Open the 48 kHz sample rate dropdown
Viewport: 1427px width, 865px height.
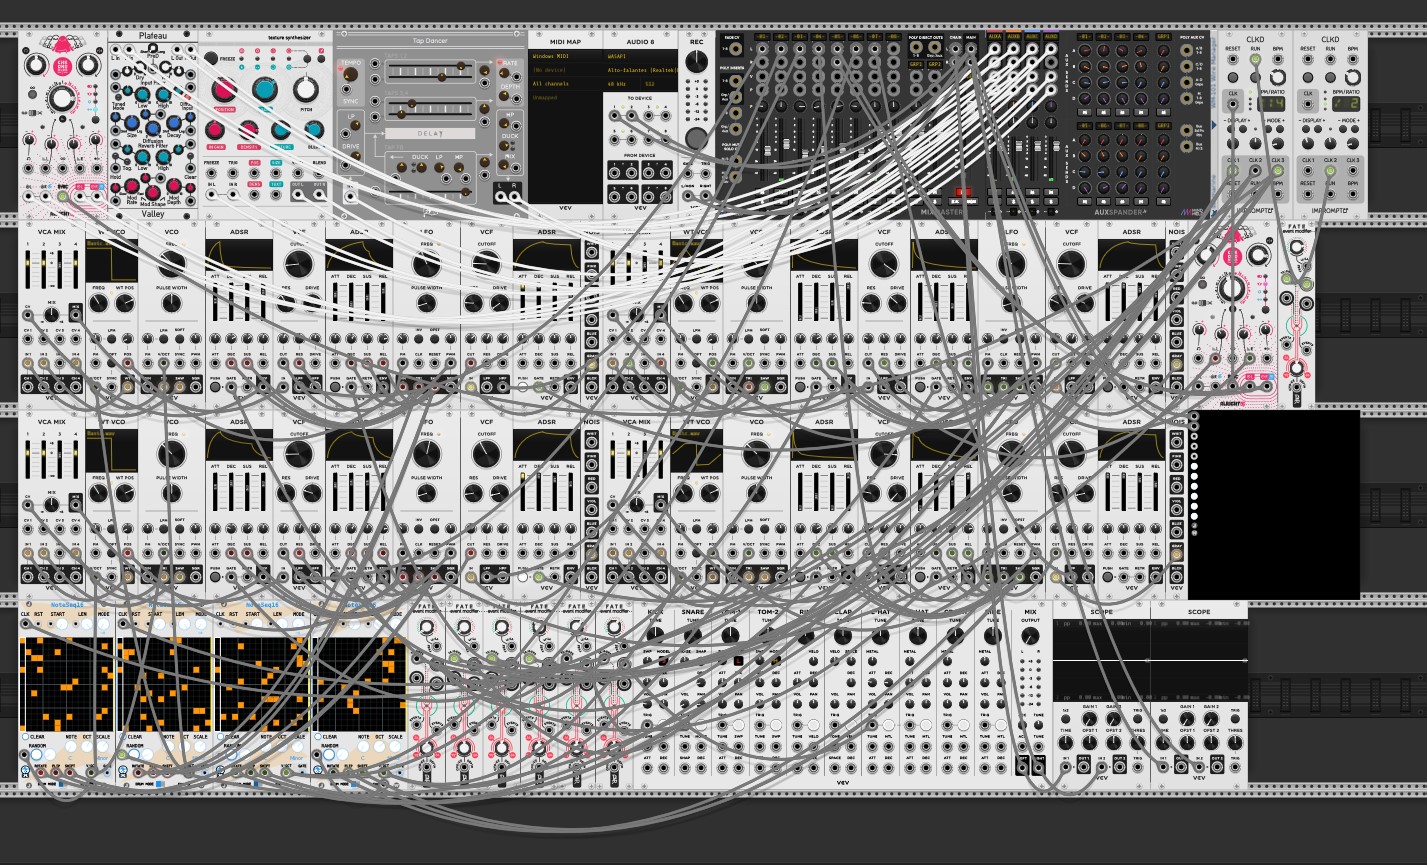(622, 83)
